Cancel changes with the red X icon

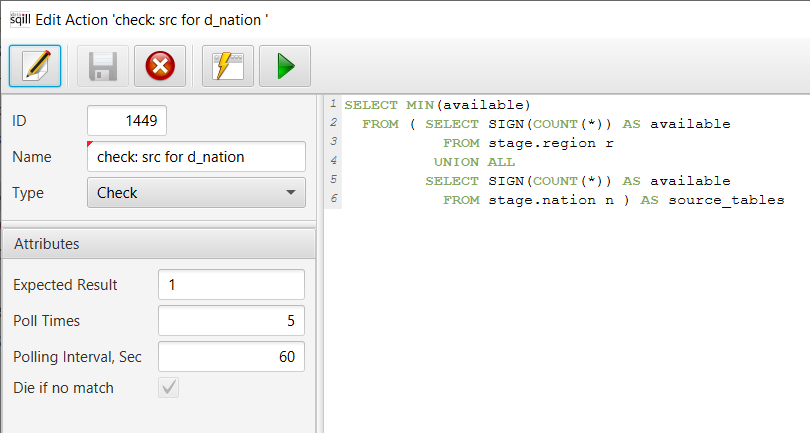[159, 67]
